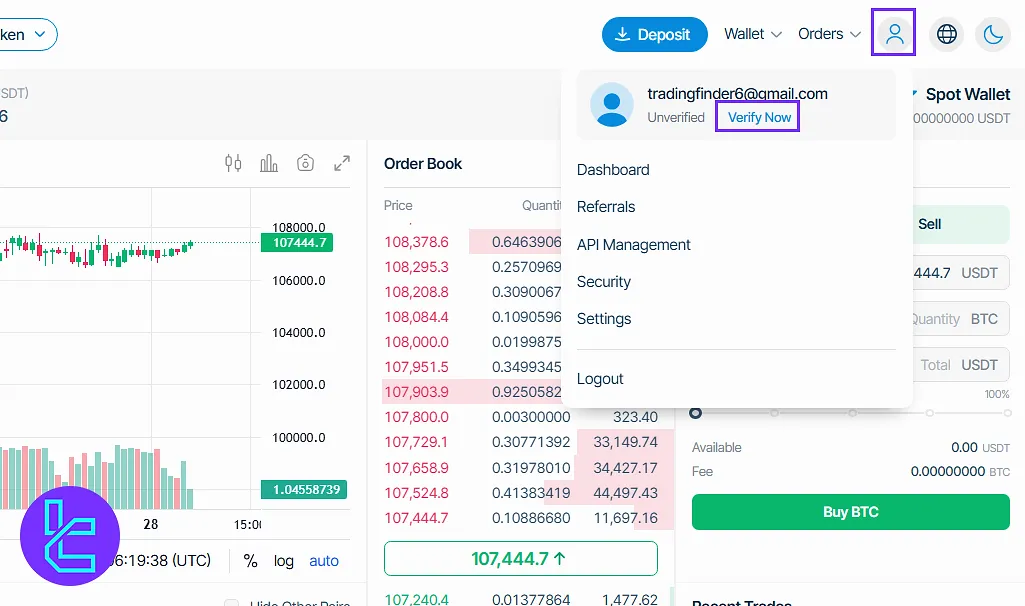
Task: Take chart snapshot with camera icon
Action: coord(306,163)
